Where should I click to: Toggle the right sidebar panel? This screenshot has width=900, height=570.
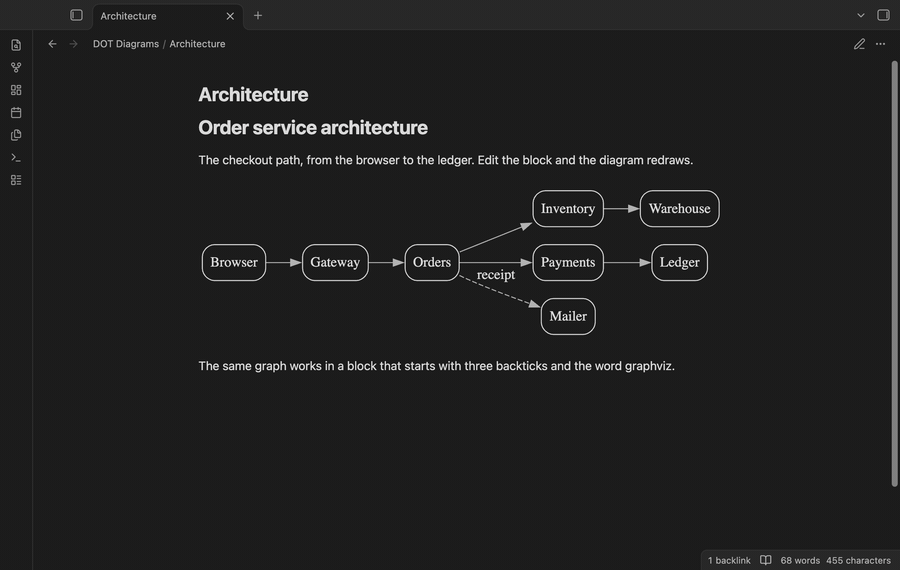883,15
